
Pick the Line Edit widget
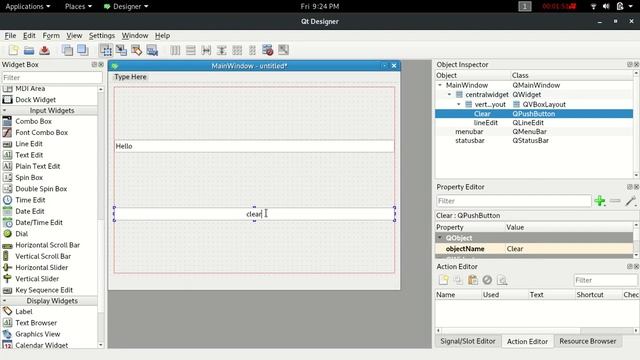pyautogui.click(x=29, y=144)
